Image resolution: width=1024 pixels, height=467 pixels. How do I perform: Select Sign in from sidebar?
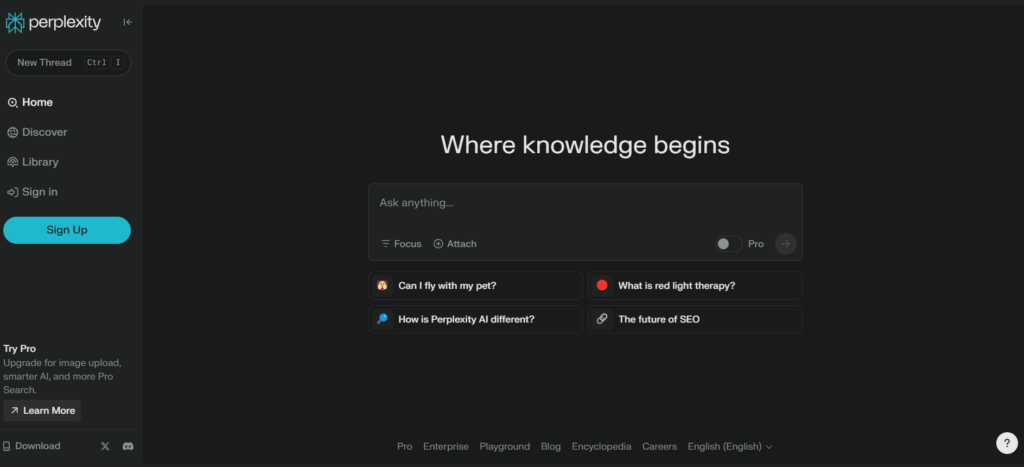(33, 192)
